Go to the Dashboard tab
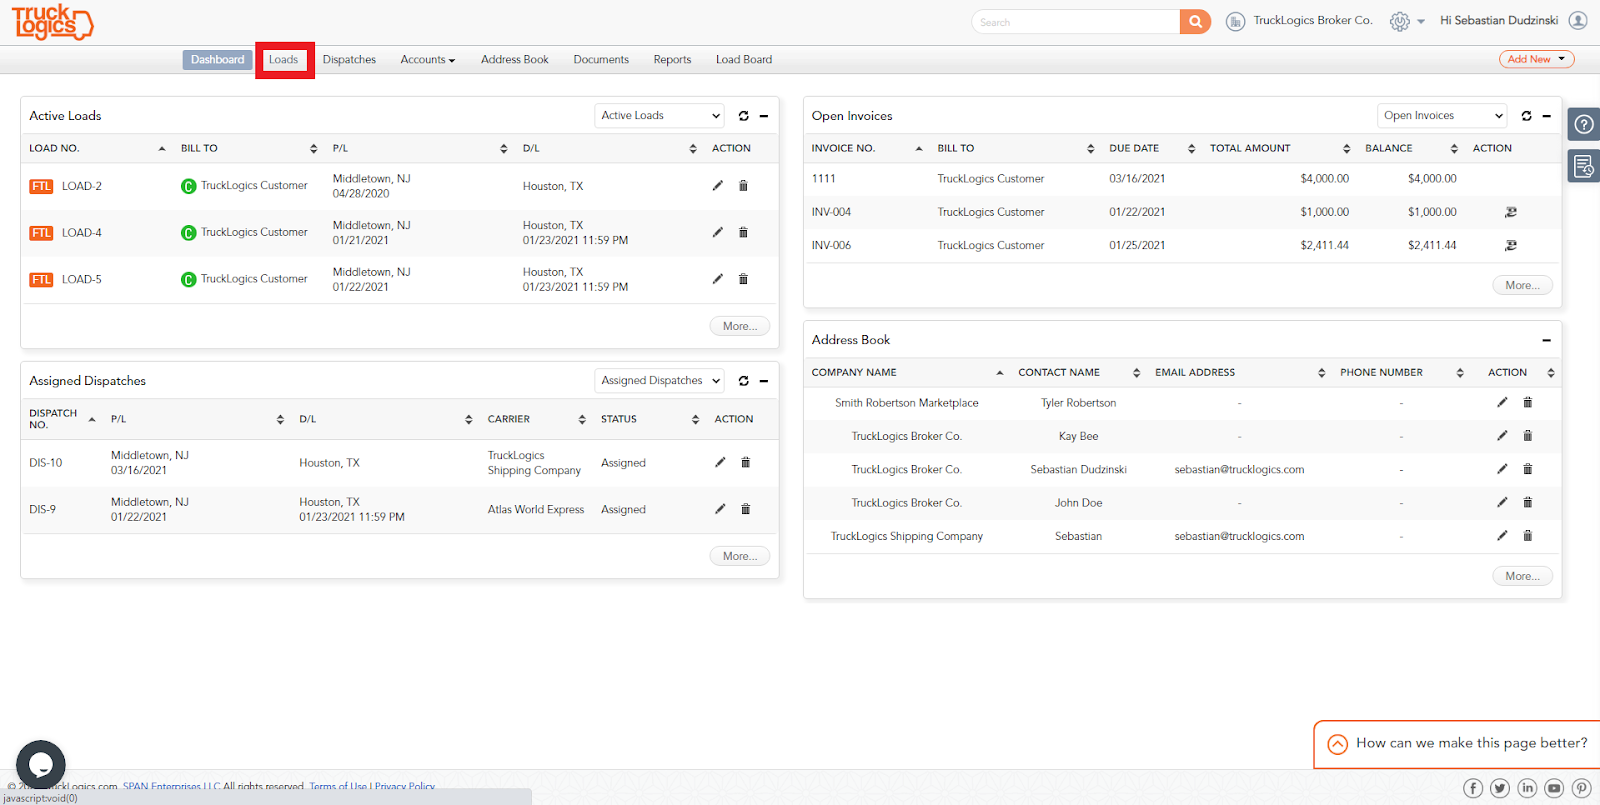The image size is (1600, 805). pos(218,60)
